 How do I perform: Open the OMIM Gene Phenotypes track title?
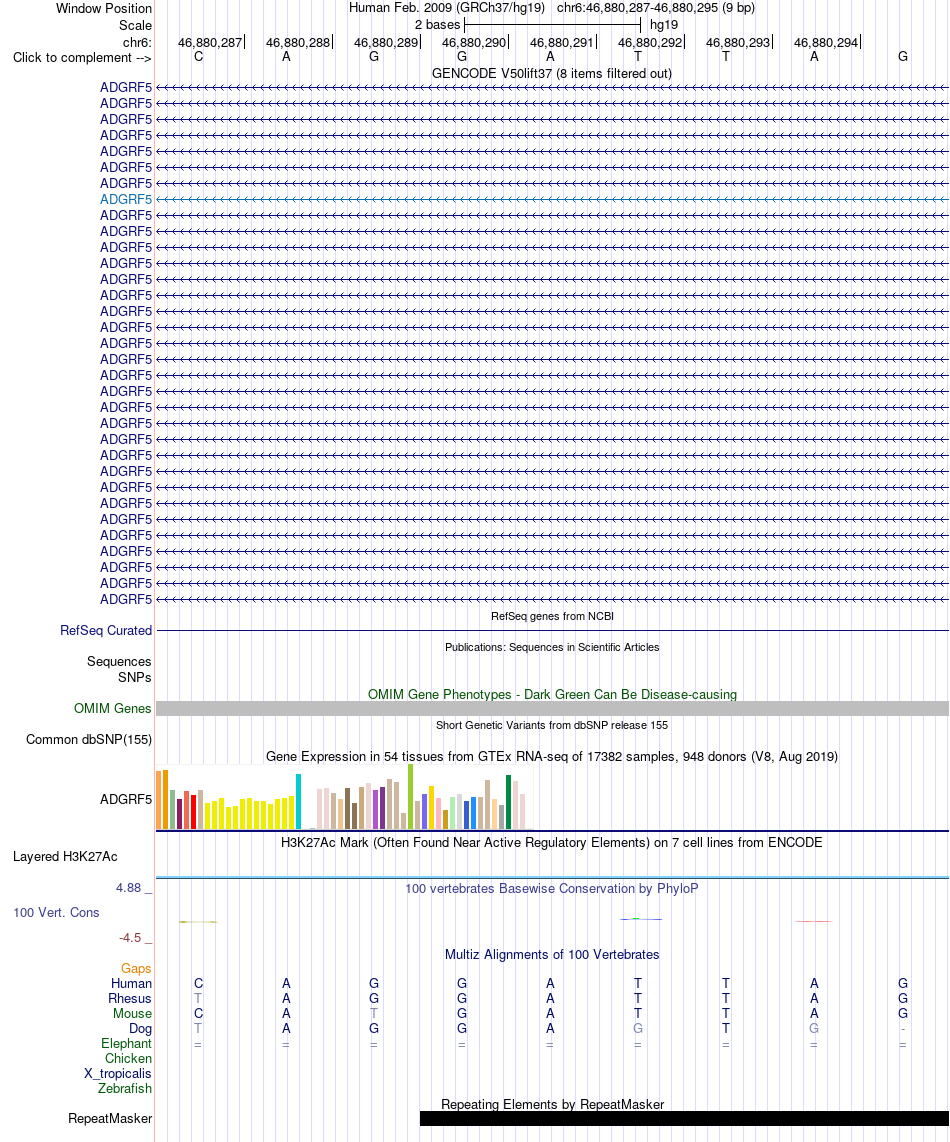[x=552, y=695]
